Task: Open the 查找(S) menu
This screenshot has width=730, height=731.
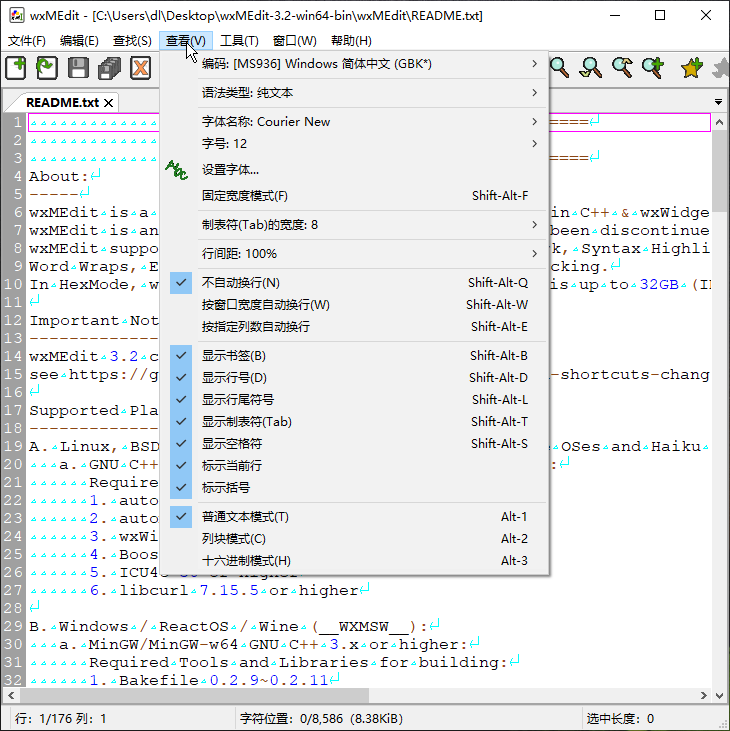Action: [x=132, y=41]
